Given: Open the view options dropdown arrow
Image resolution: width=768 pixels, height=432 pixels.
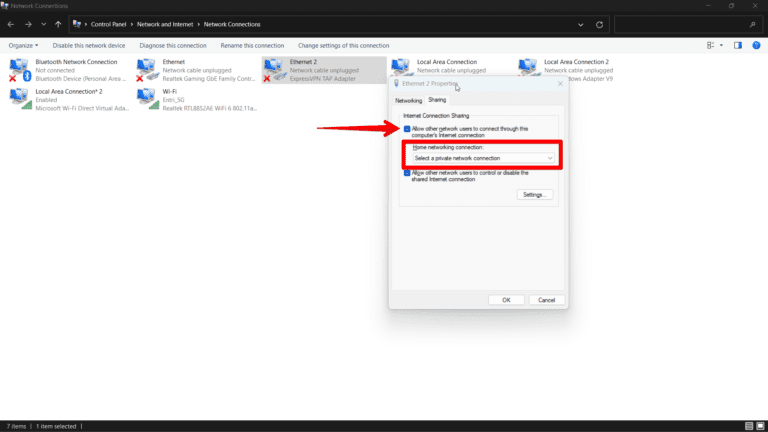Looking at the screenshot, I should point(721,45).
